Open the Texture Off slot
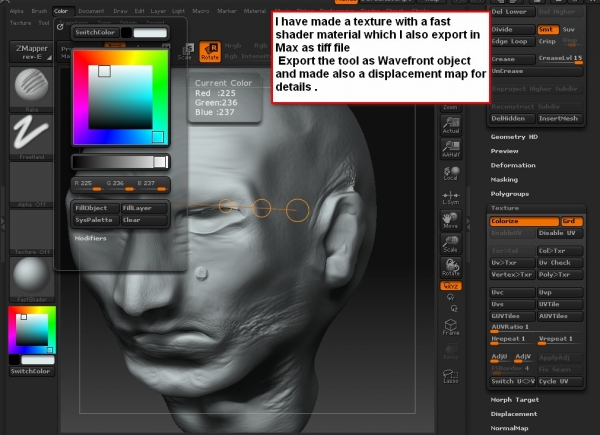600x435 pixels. (x=31, y=232)
